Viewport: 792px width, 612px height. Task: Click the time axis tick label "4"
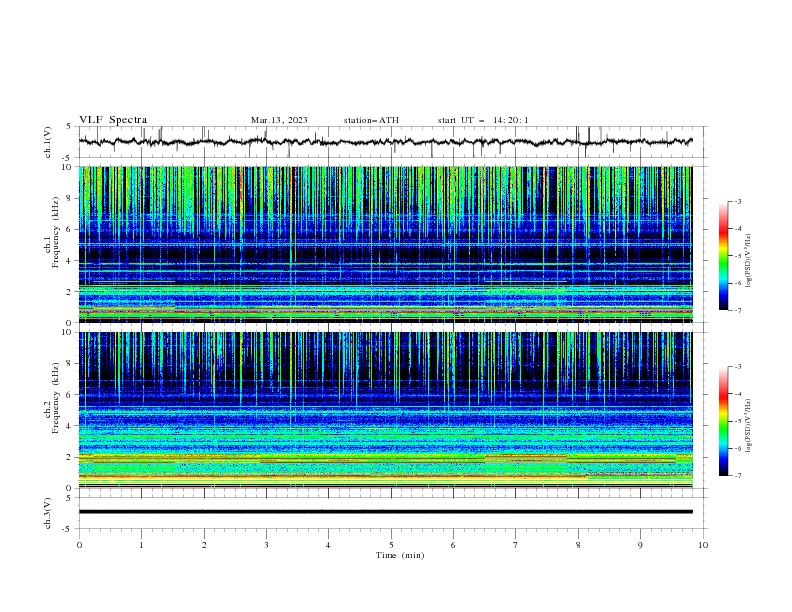pos(328,545)
